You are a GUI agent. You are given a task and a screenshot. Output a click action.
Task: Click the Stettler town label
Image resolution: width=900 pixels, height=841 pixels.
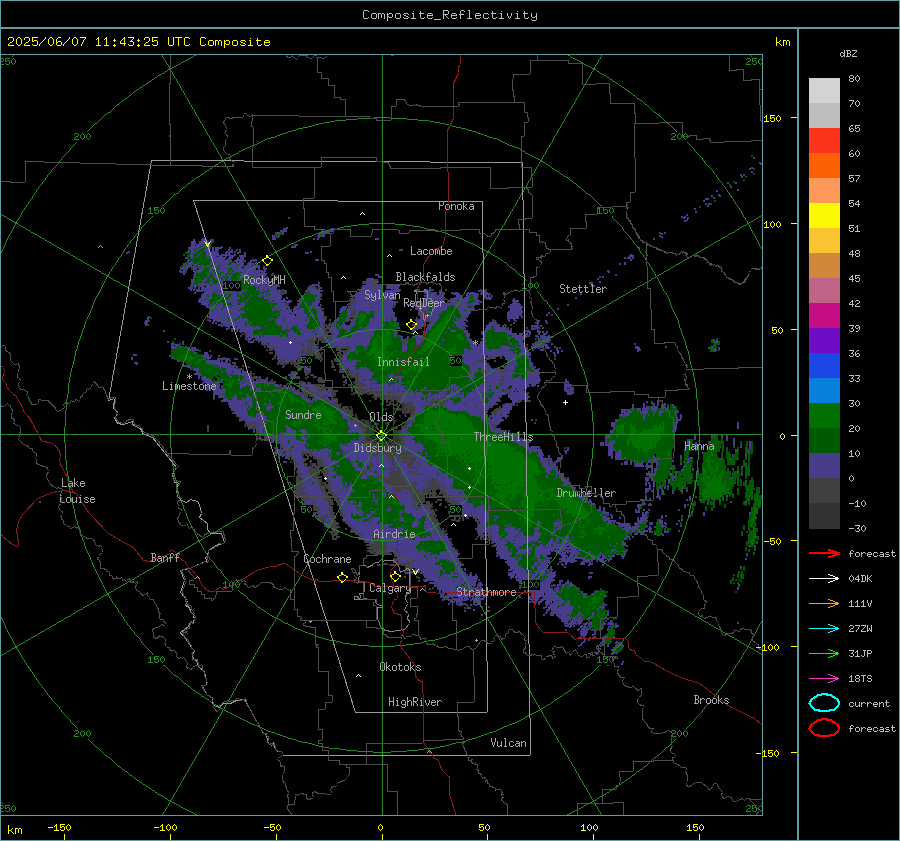[583, 289]
